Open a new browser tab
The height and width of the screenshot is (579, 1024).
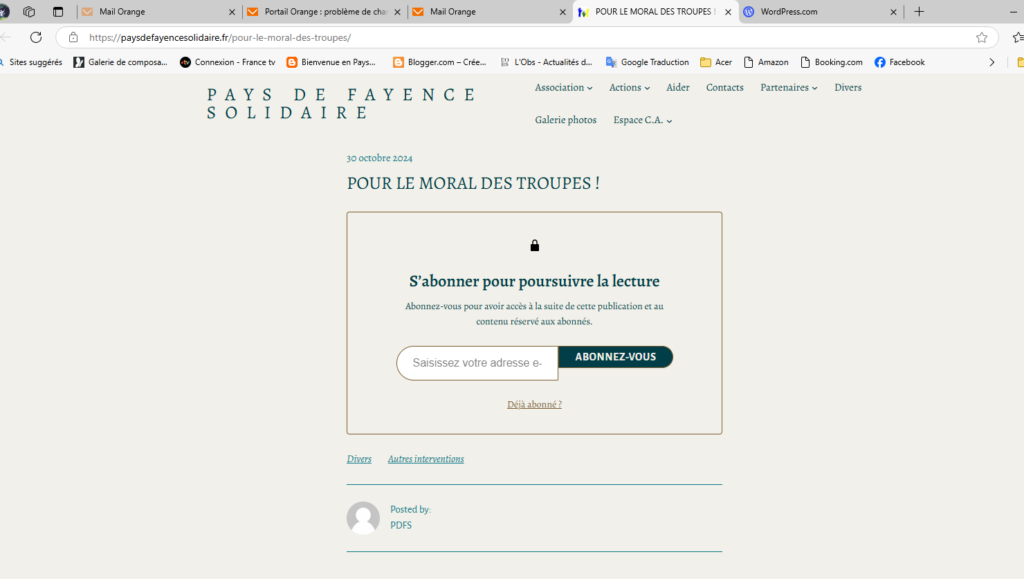click(919, 12)
